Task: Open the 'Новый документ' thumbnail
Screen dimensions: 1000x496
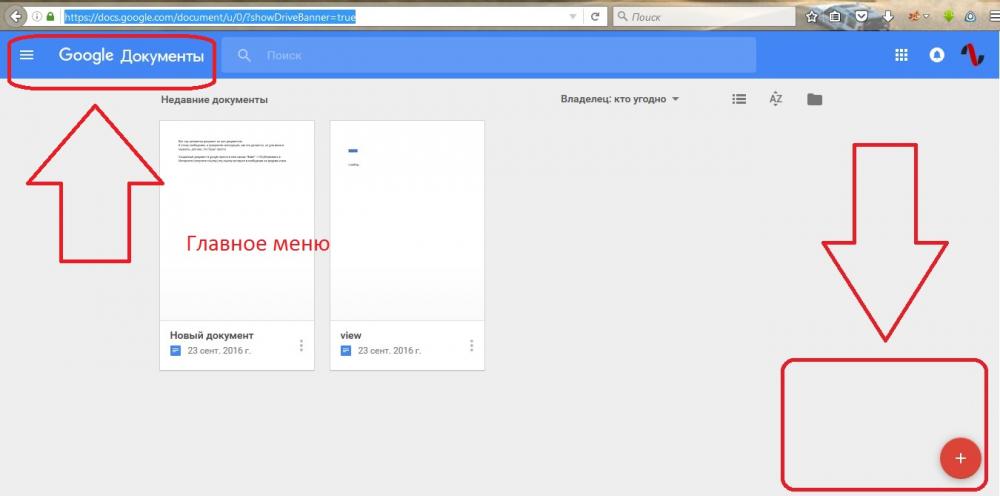Action: coord(237,220)
